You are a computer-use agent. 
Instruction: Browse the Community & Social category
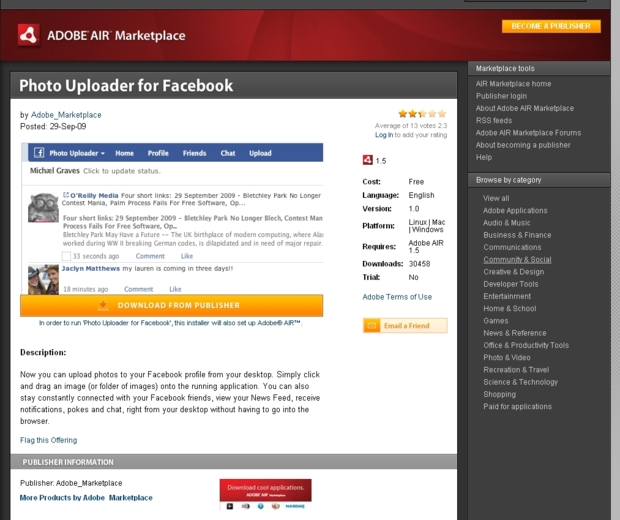coord(517,259)
